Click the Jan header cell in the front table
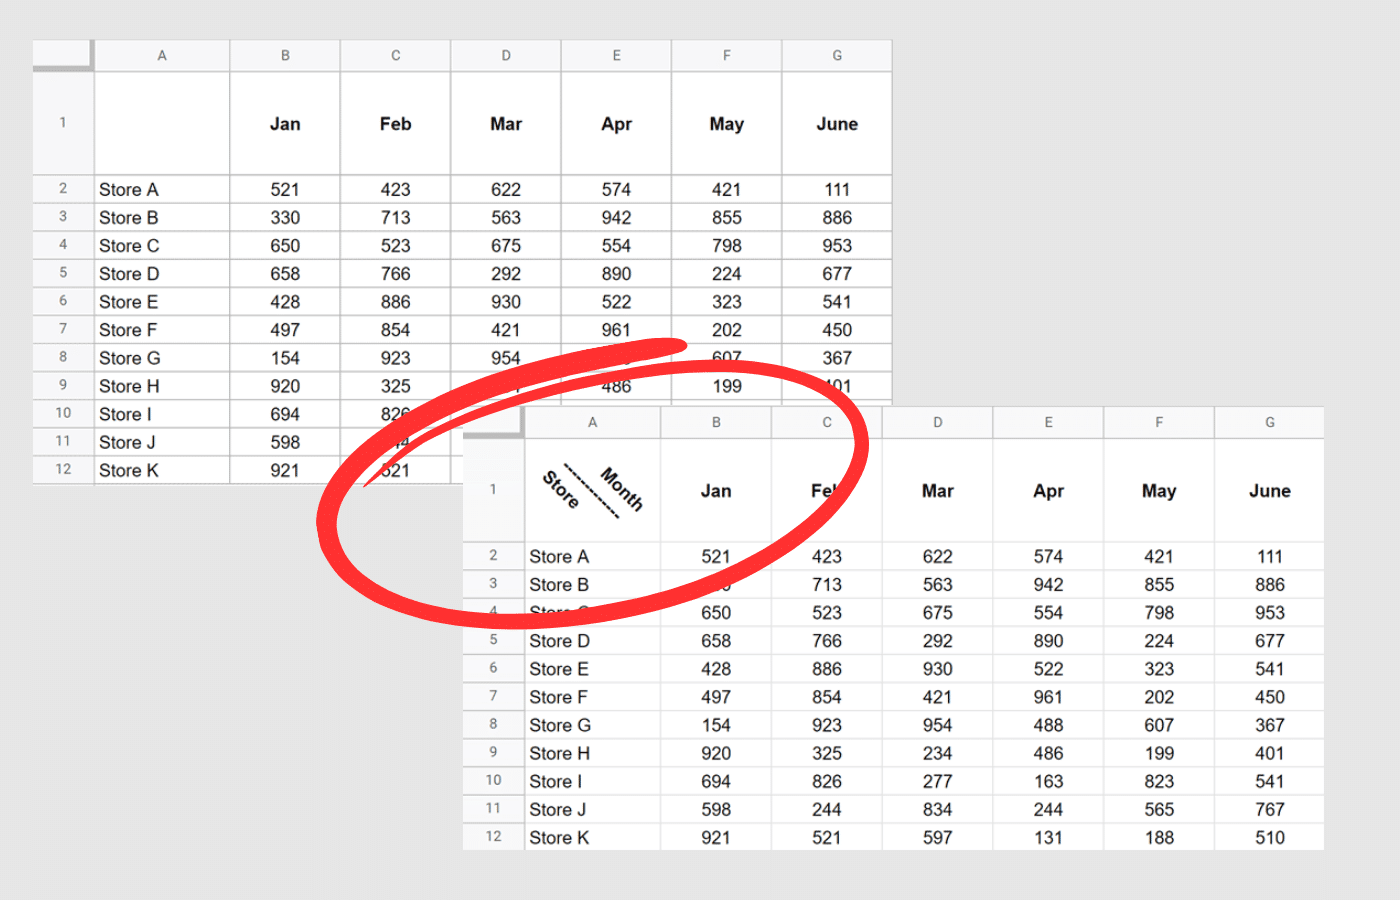Viewport: 1400px width, 900px height. [x=716, y=491]
